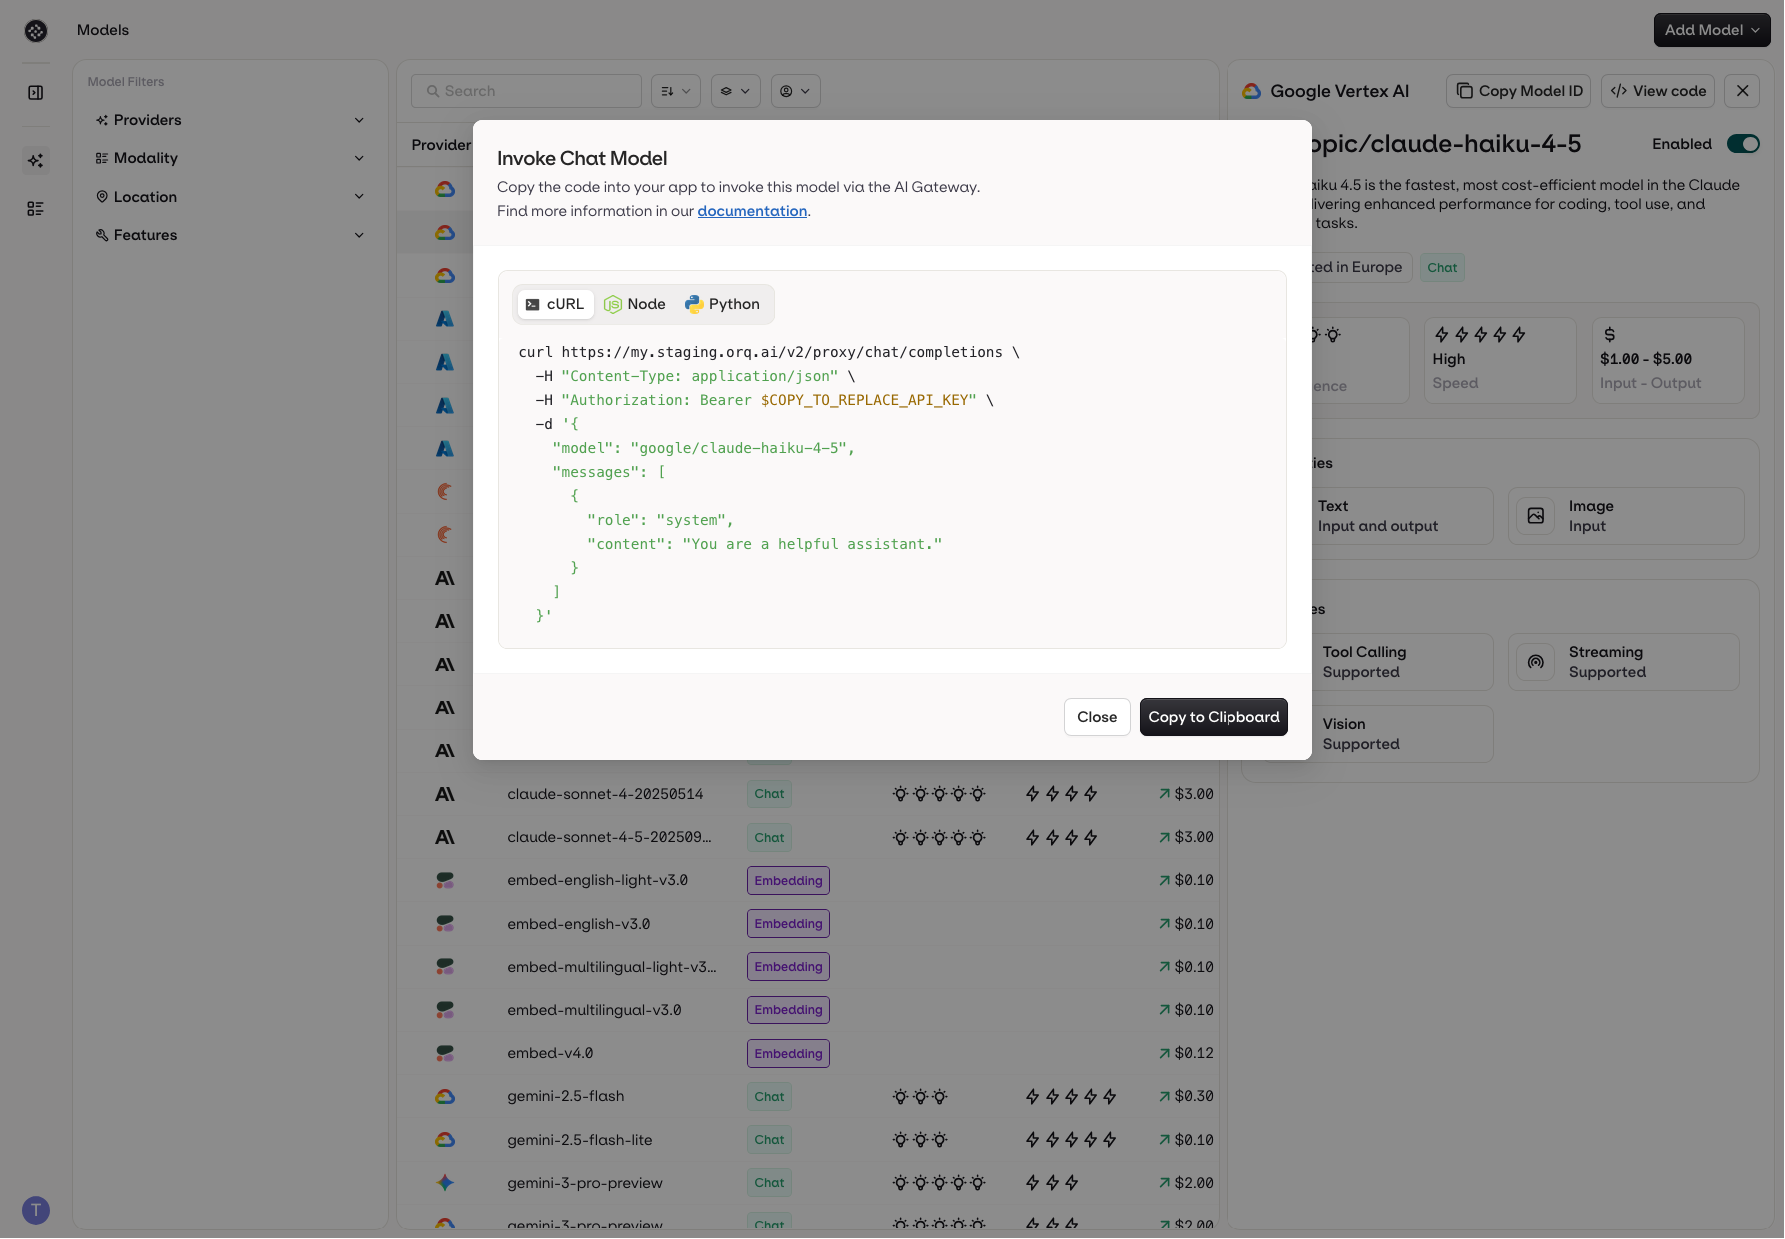The width and height of the screenshot is (1785, 1239).
Task: Switch to the Node code tab
Action: [635, 304]
